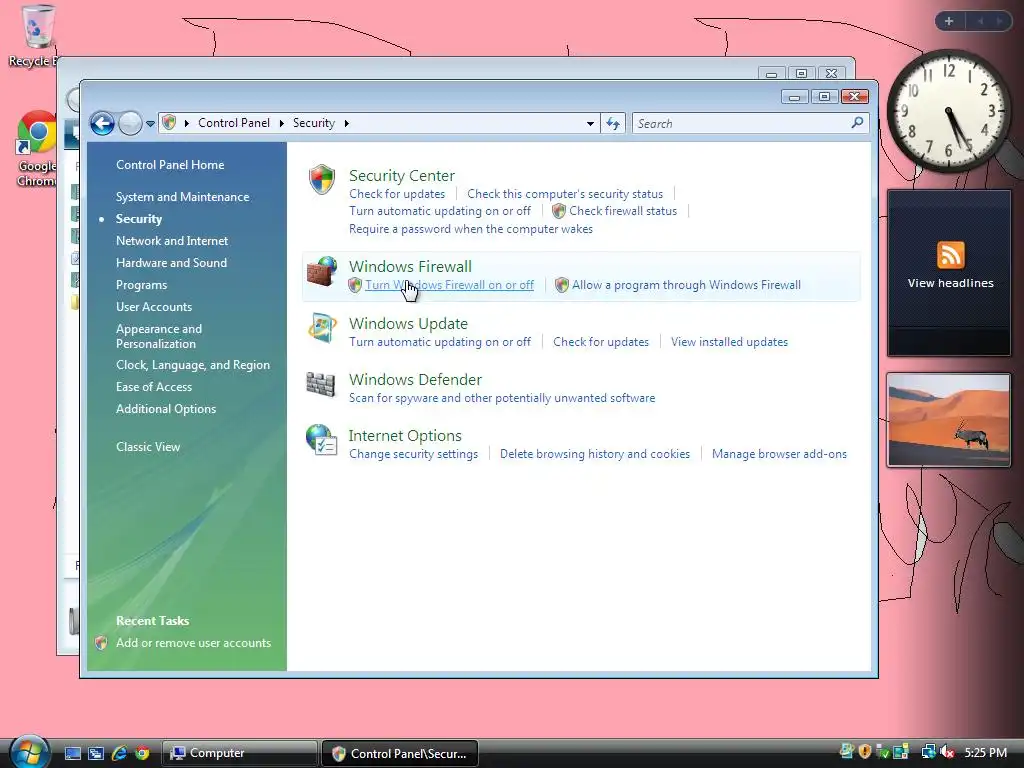Click the desert slideshow gadget picture
Viewport: 1024px width, 768px height.
949,420
